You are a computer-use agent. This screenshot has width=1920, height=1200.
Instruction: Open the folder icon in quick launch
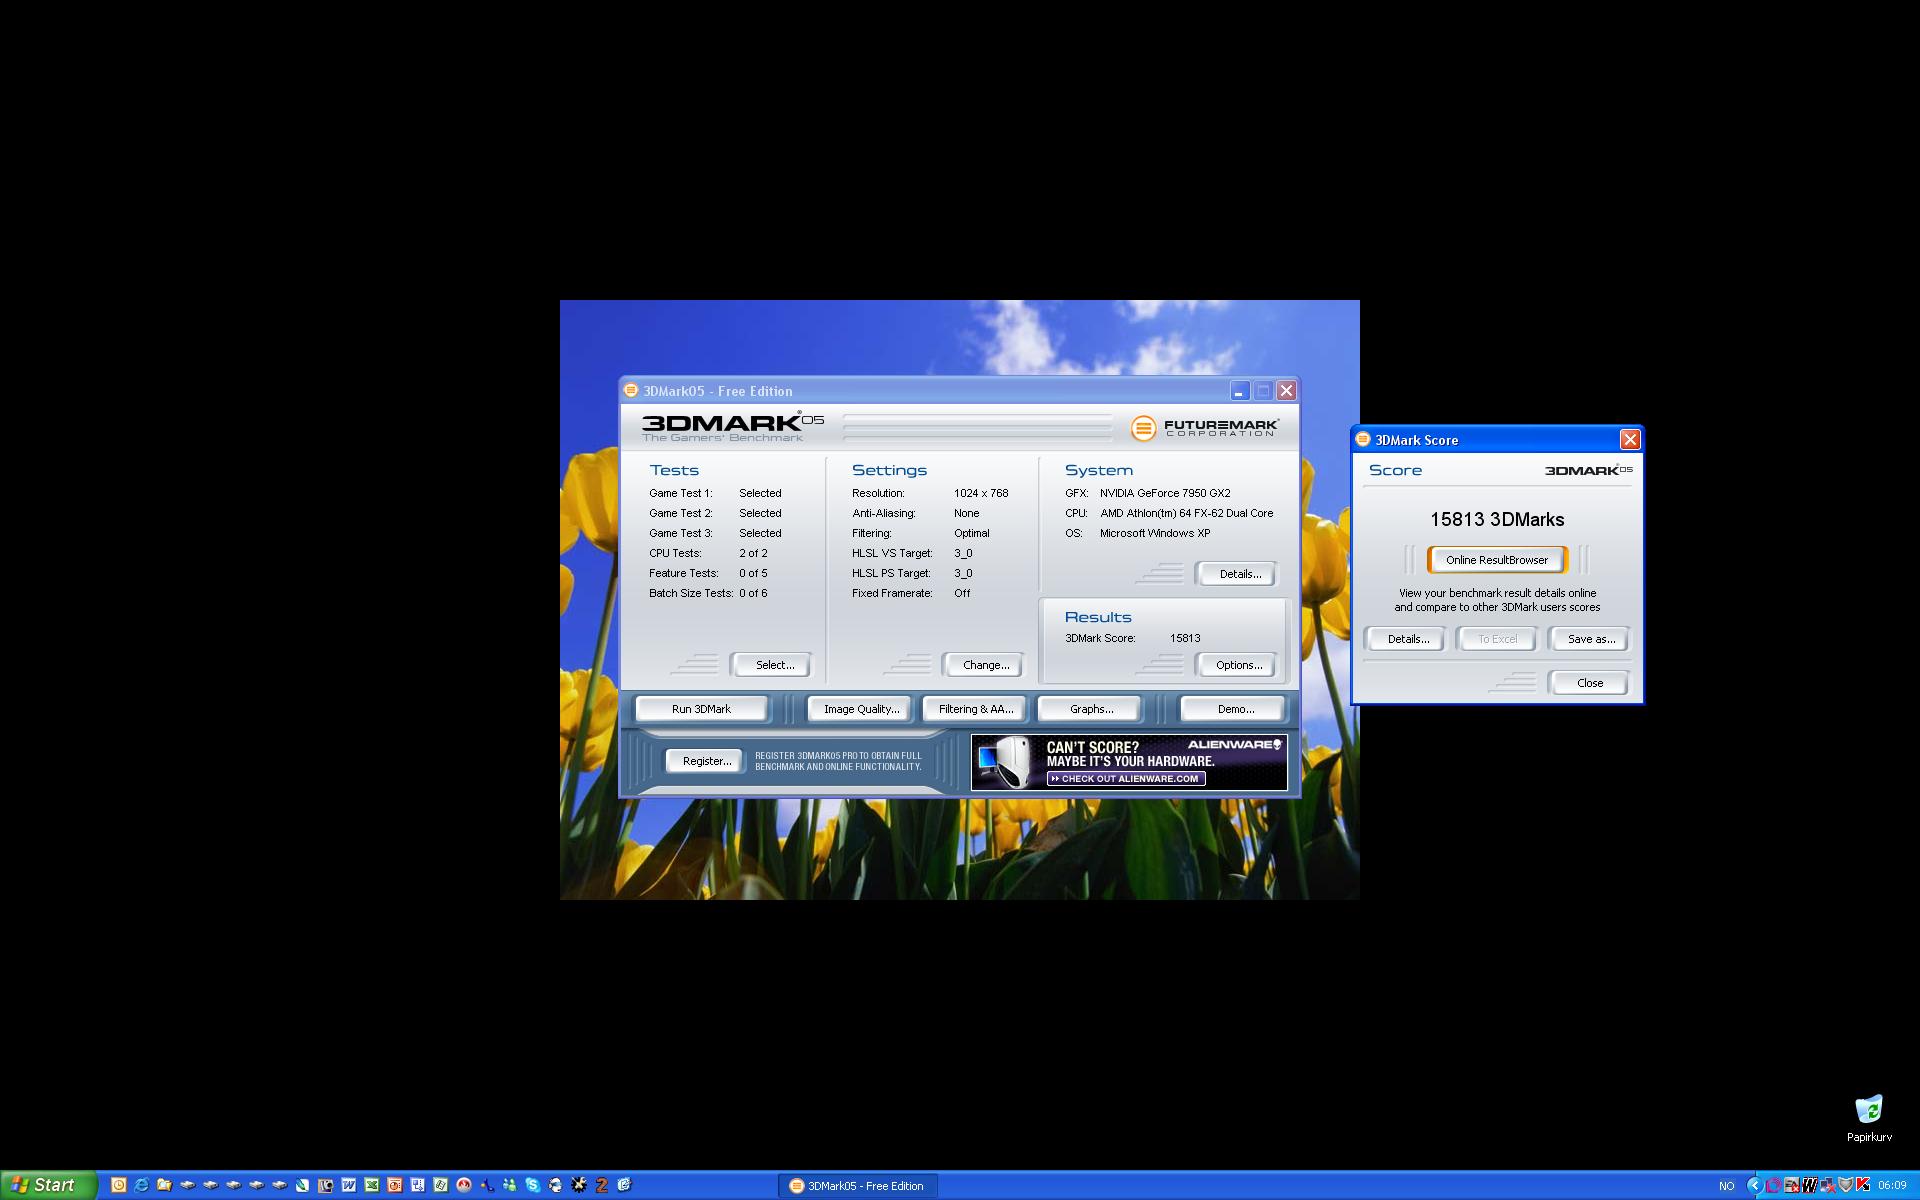tap(164, 1185)
